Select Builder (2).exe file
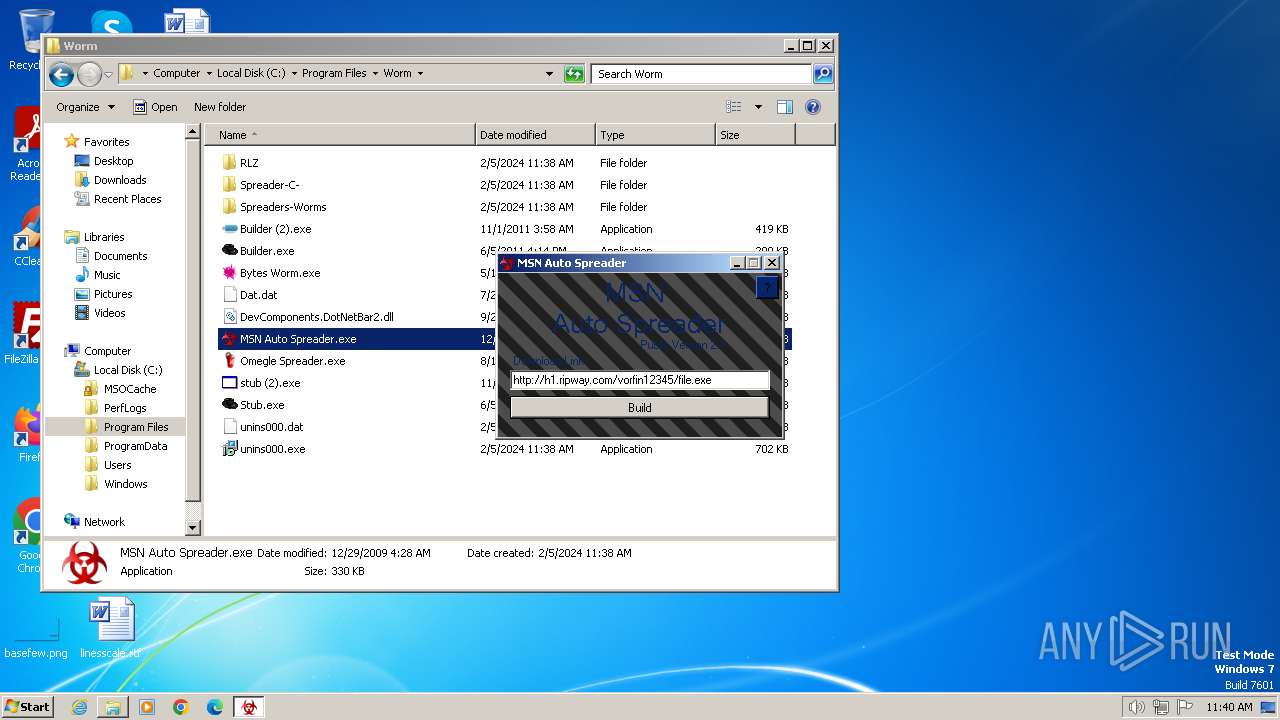1280x720 pixels. [x=275, y=229]
